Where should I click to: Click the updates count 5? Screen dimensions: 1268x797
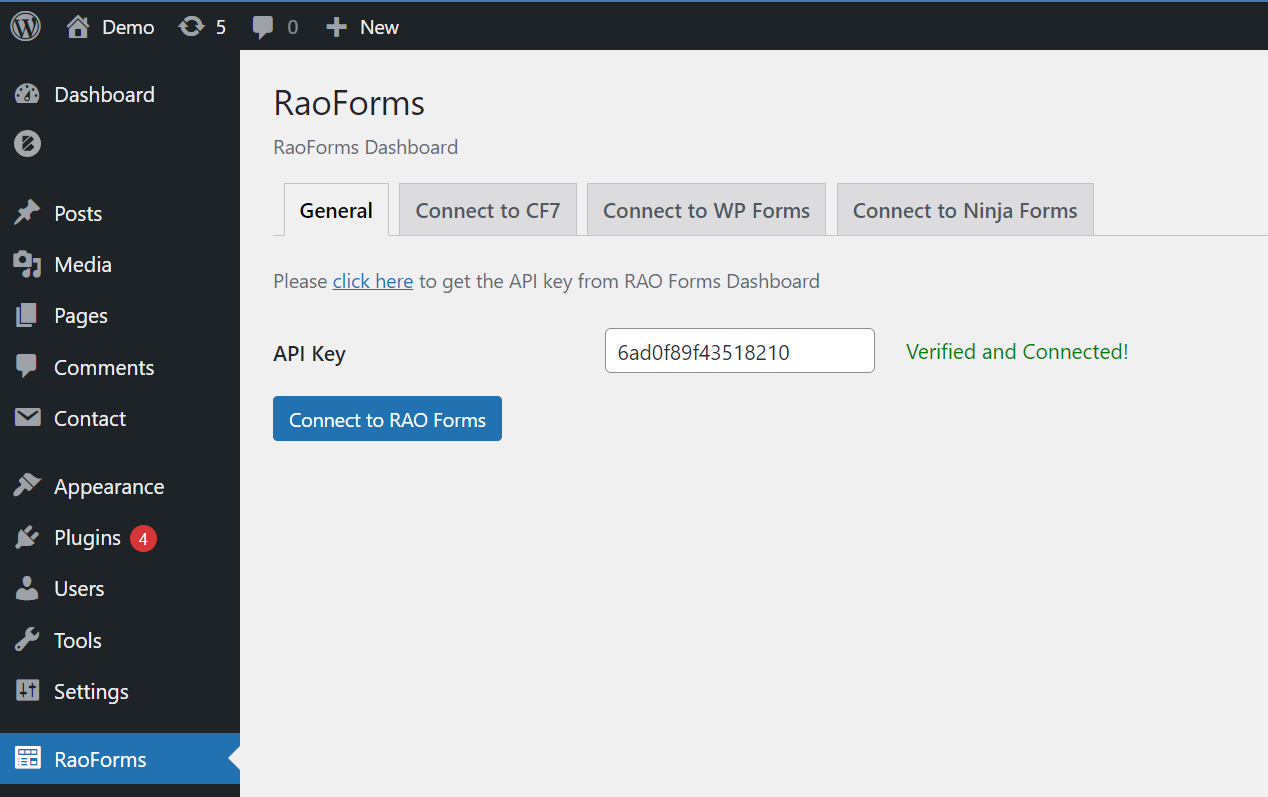pos(221,27)
